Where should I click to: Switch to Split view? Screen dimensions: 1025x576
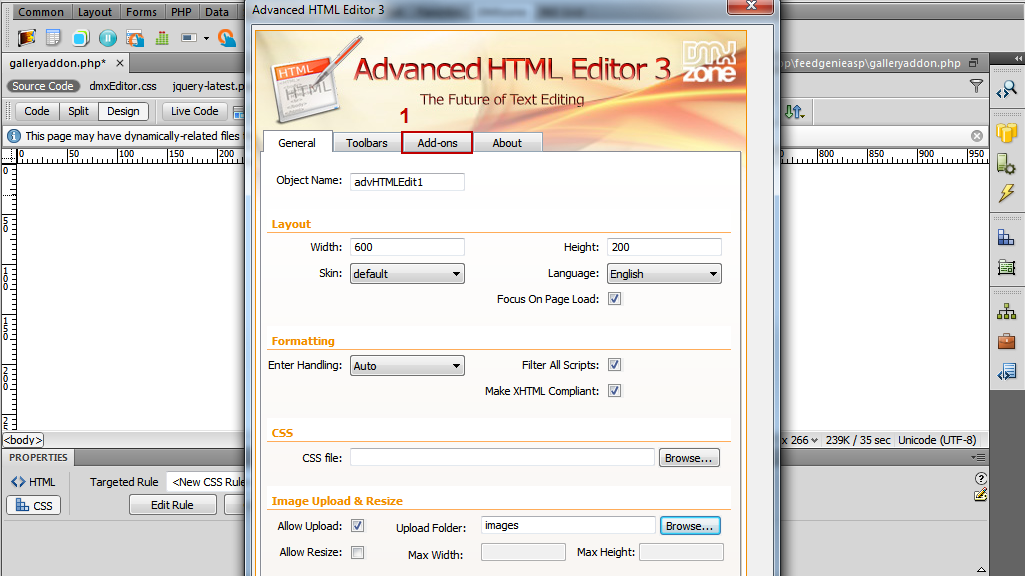(x=78, y=111)
